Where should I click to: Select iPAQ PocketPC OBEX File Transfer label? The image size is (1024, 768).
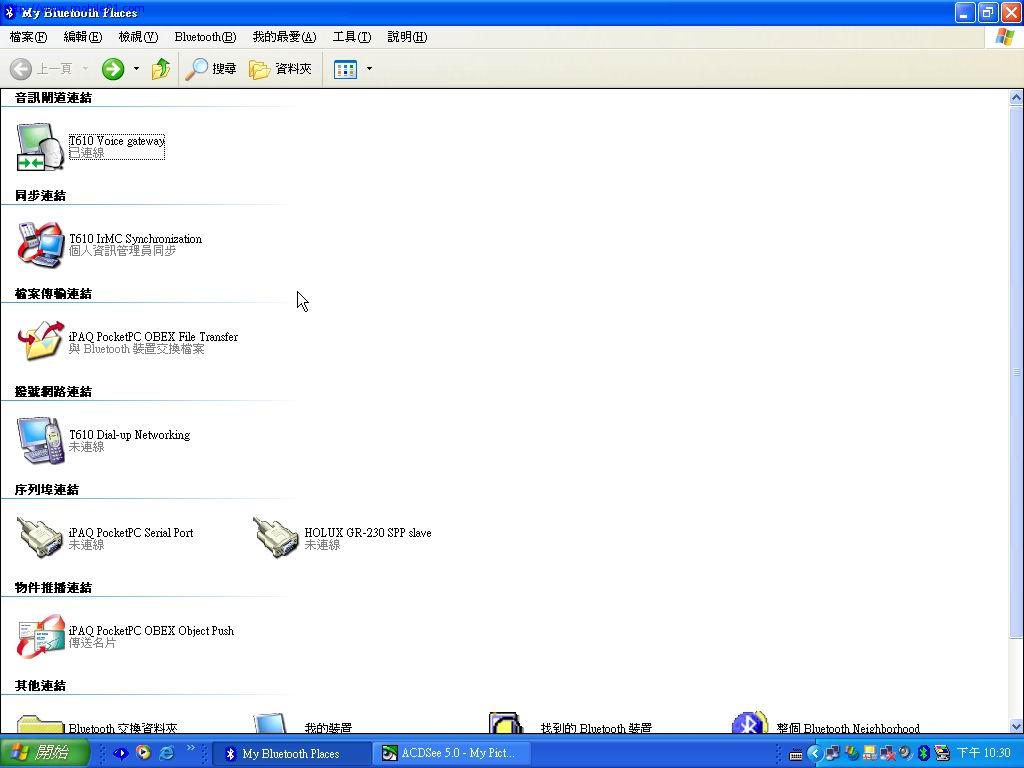coord(153,336)
